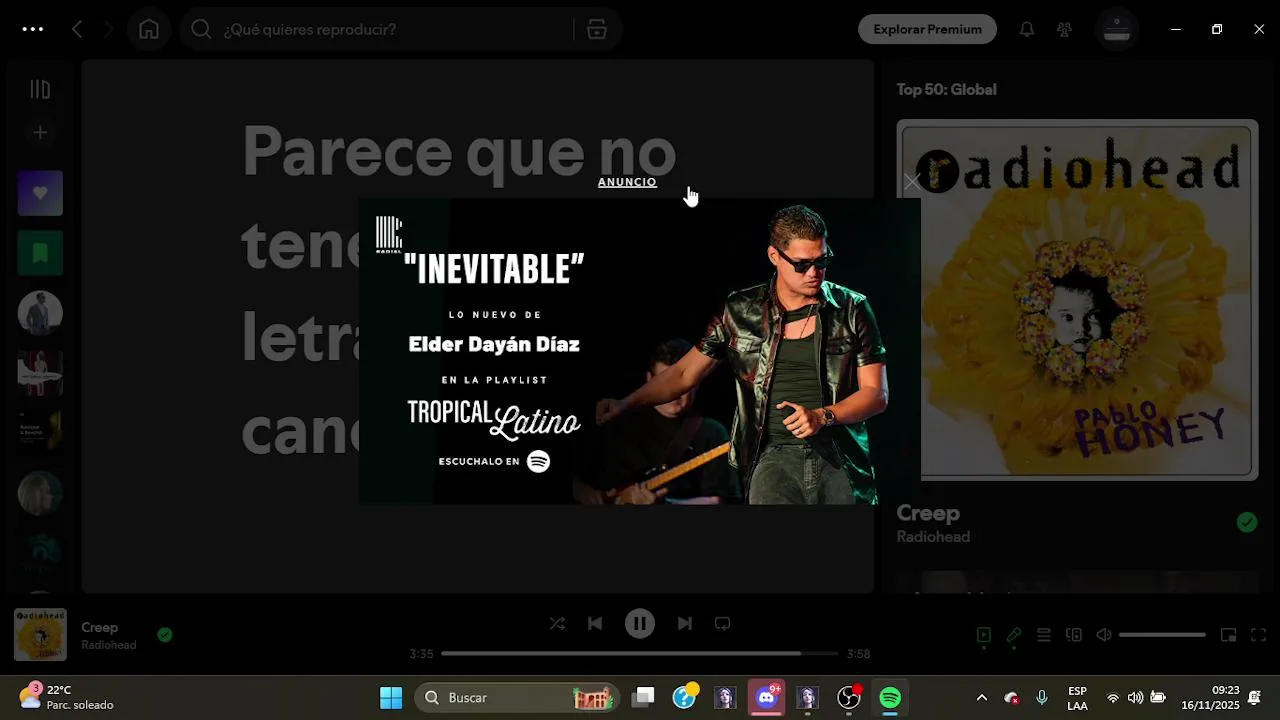1280x720 pixels.
Task: Toggle the green saved check in right panel
Action: (1246, 522)
